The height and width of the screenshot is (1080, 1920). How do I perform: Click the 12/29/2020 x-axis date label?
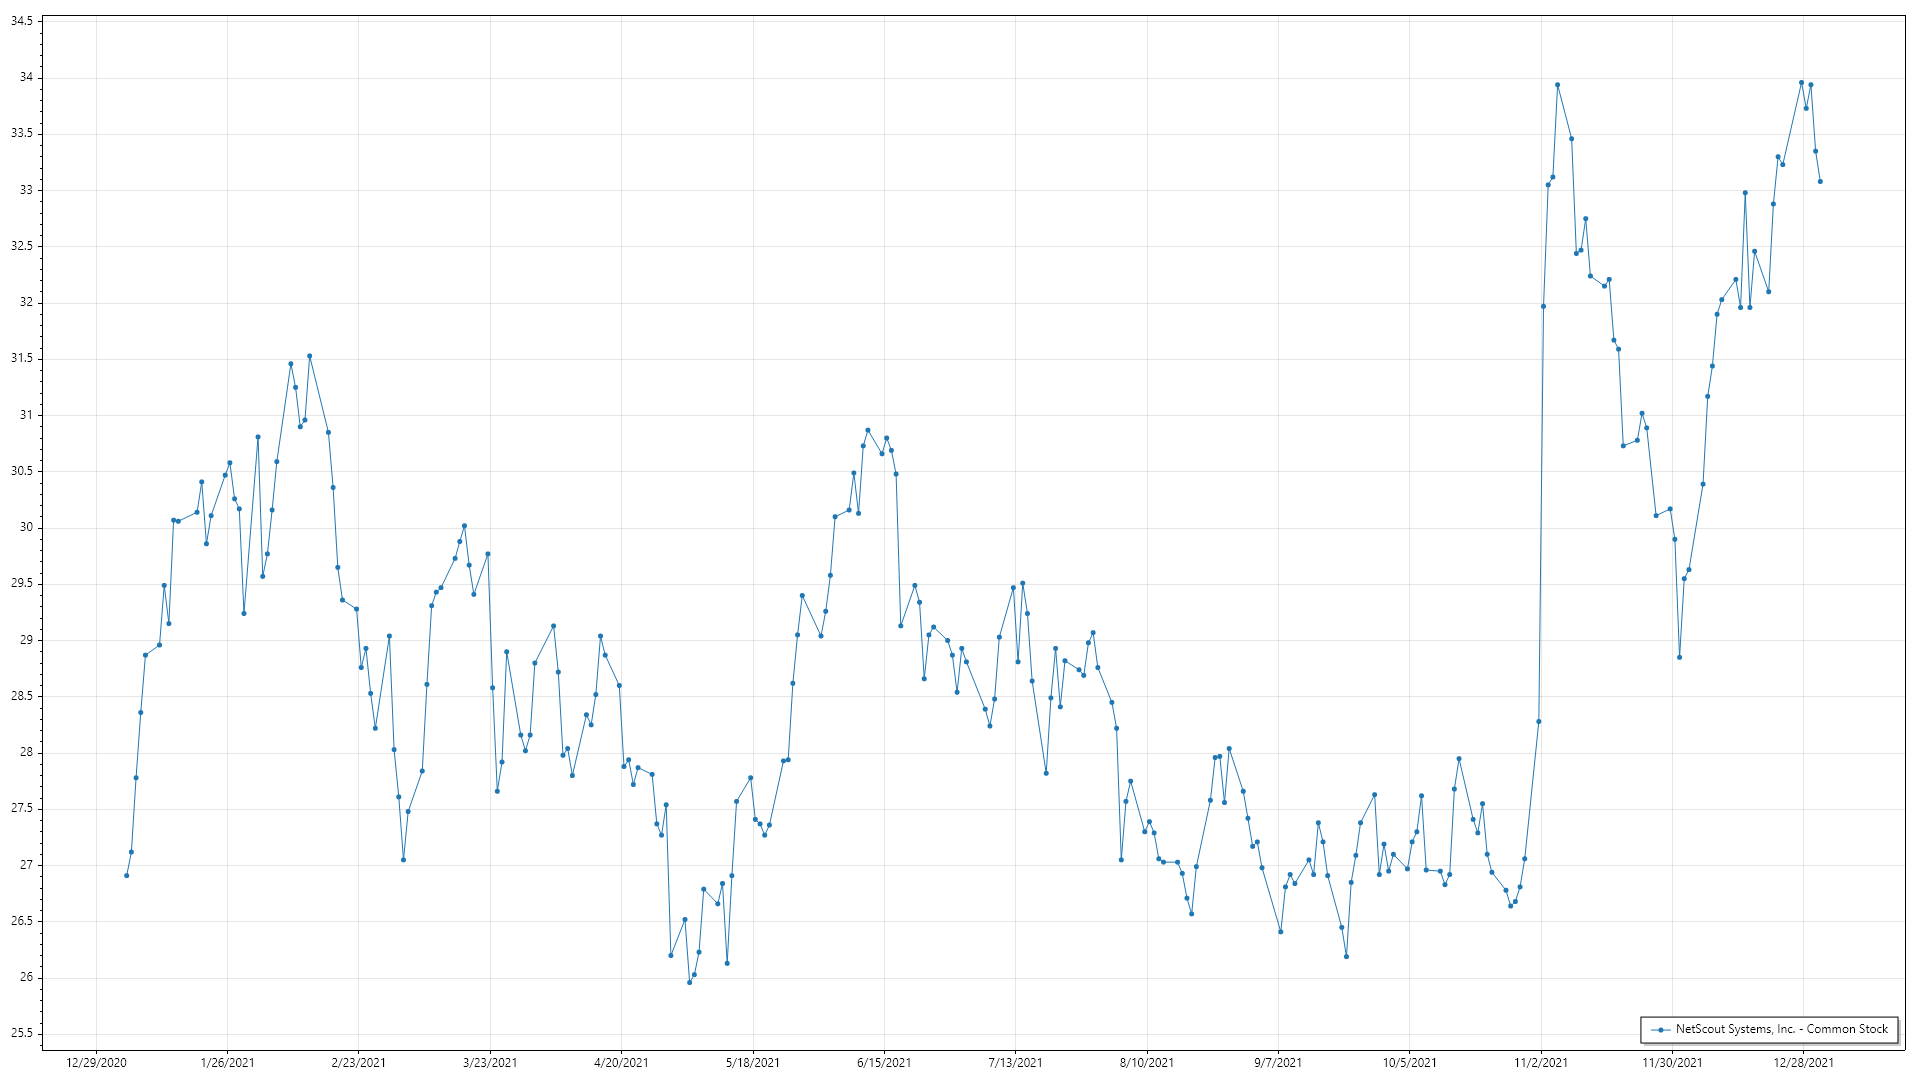96,1062
